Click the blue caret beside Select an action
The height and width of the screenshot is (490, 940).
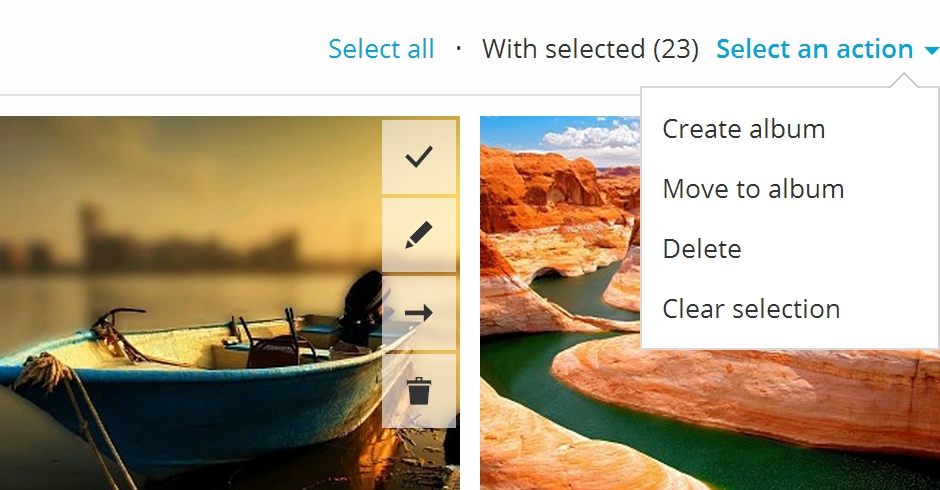coord(932,50)
